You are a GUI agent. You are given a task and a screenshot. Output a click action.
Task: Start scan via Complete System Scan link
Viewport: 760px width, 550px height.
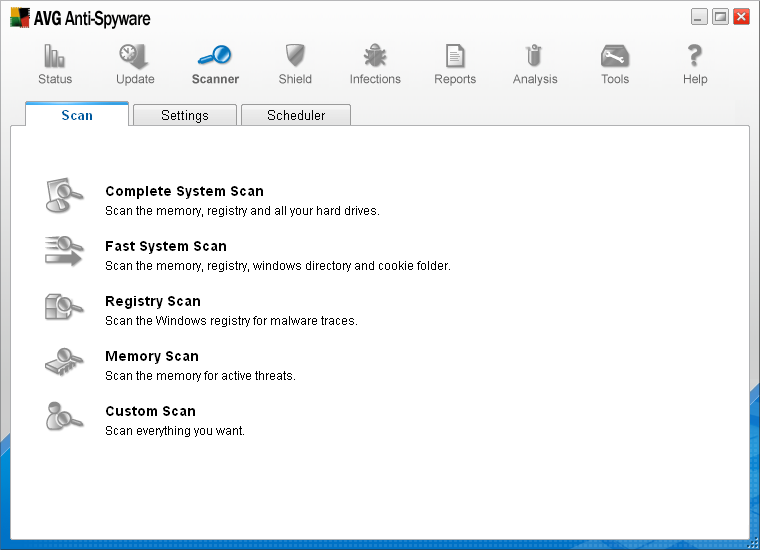[184, 191]
